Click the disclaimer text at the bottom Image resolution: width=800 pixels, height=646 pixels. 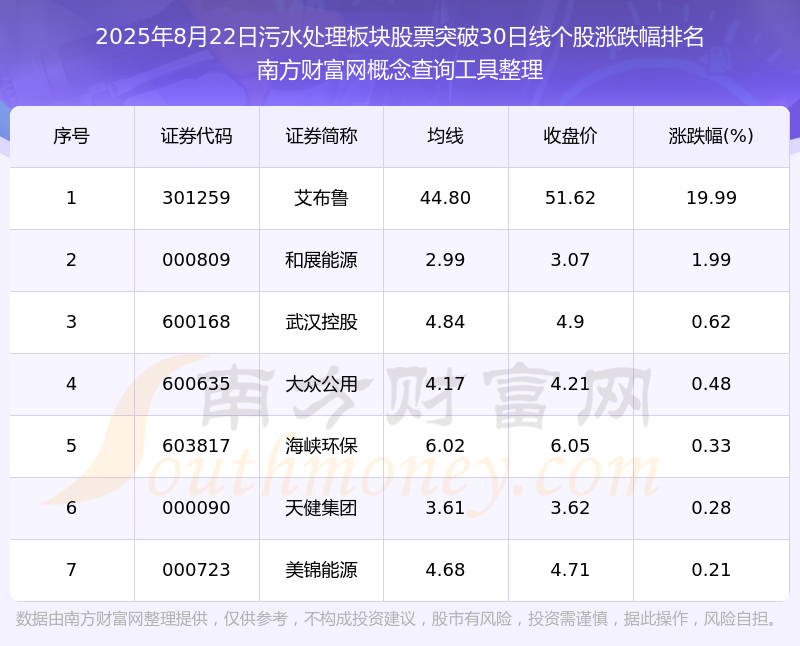[x=396, y=619]
